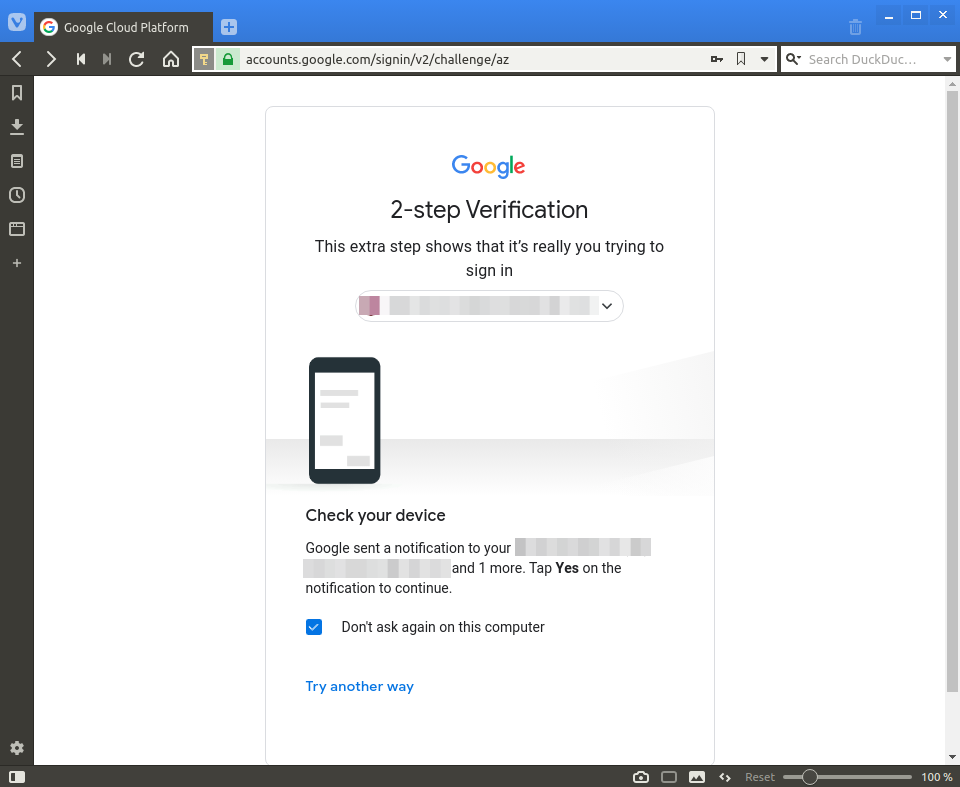Click the fast forward button
The image size is (960, 787).
click(107, 59)
